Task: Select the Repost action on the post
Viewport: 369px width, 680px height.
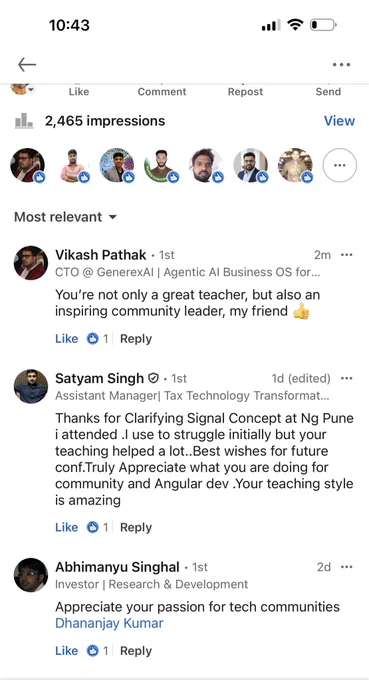Action: click(x=245, y=92)
